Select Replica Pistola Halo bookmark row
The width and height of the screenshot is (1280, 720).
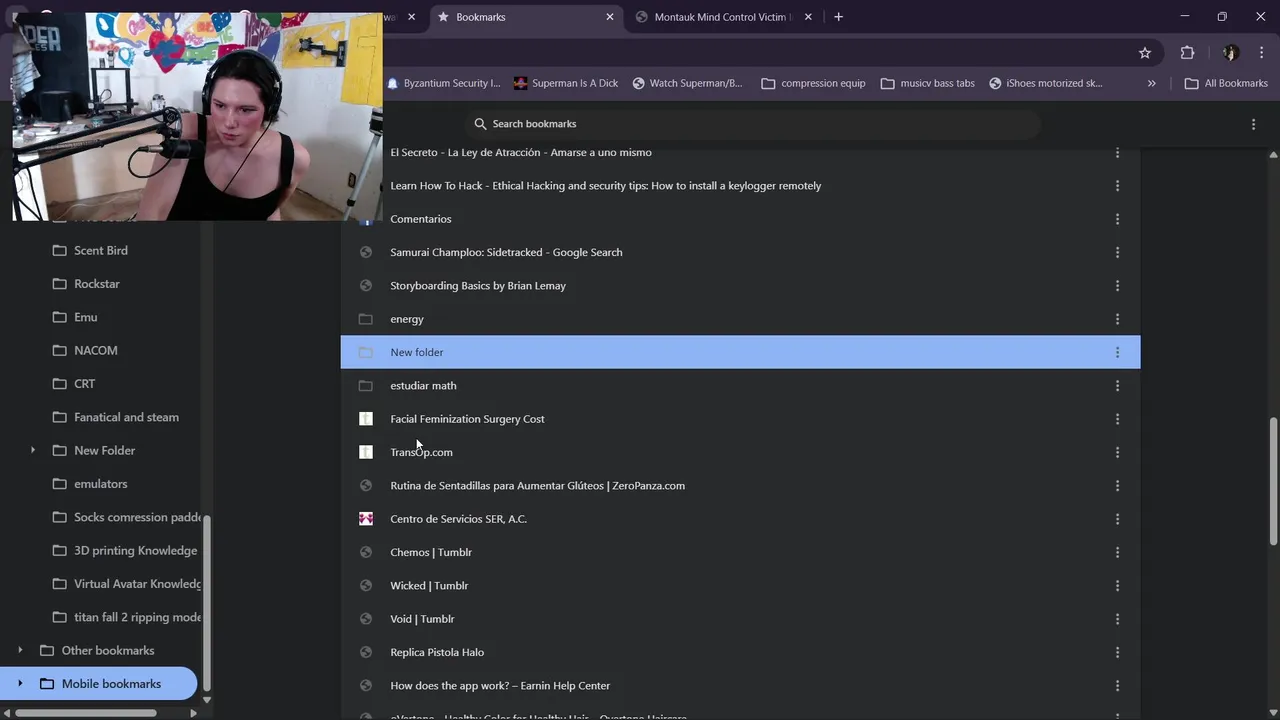[740, 652]
